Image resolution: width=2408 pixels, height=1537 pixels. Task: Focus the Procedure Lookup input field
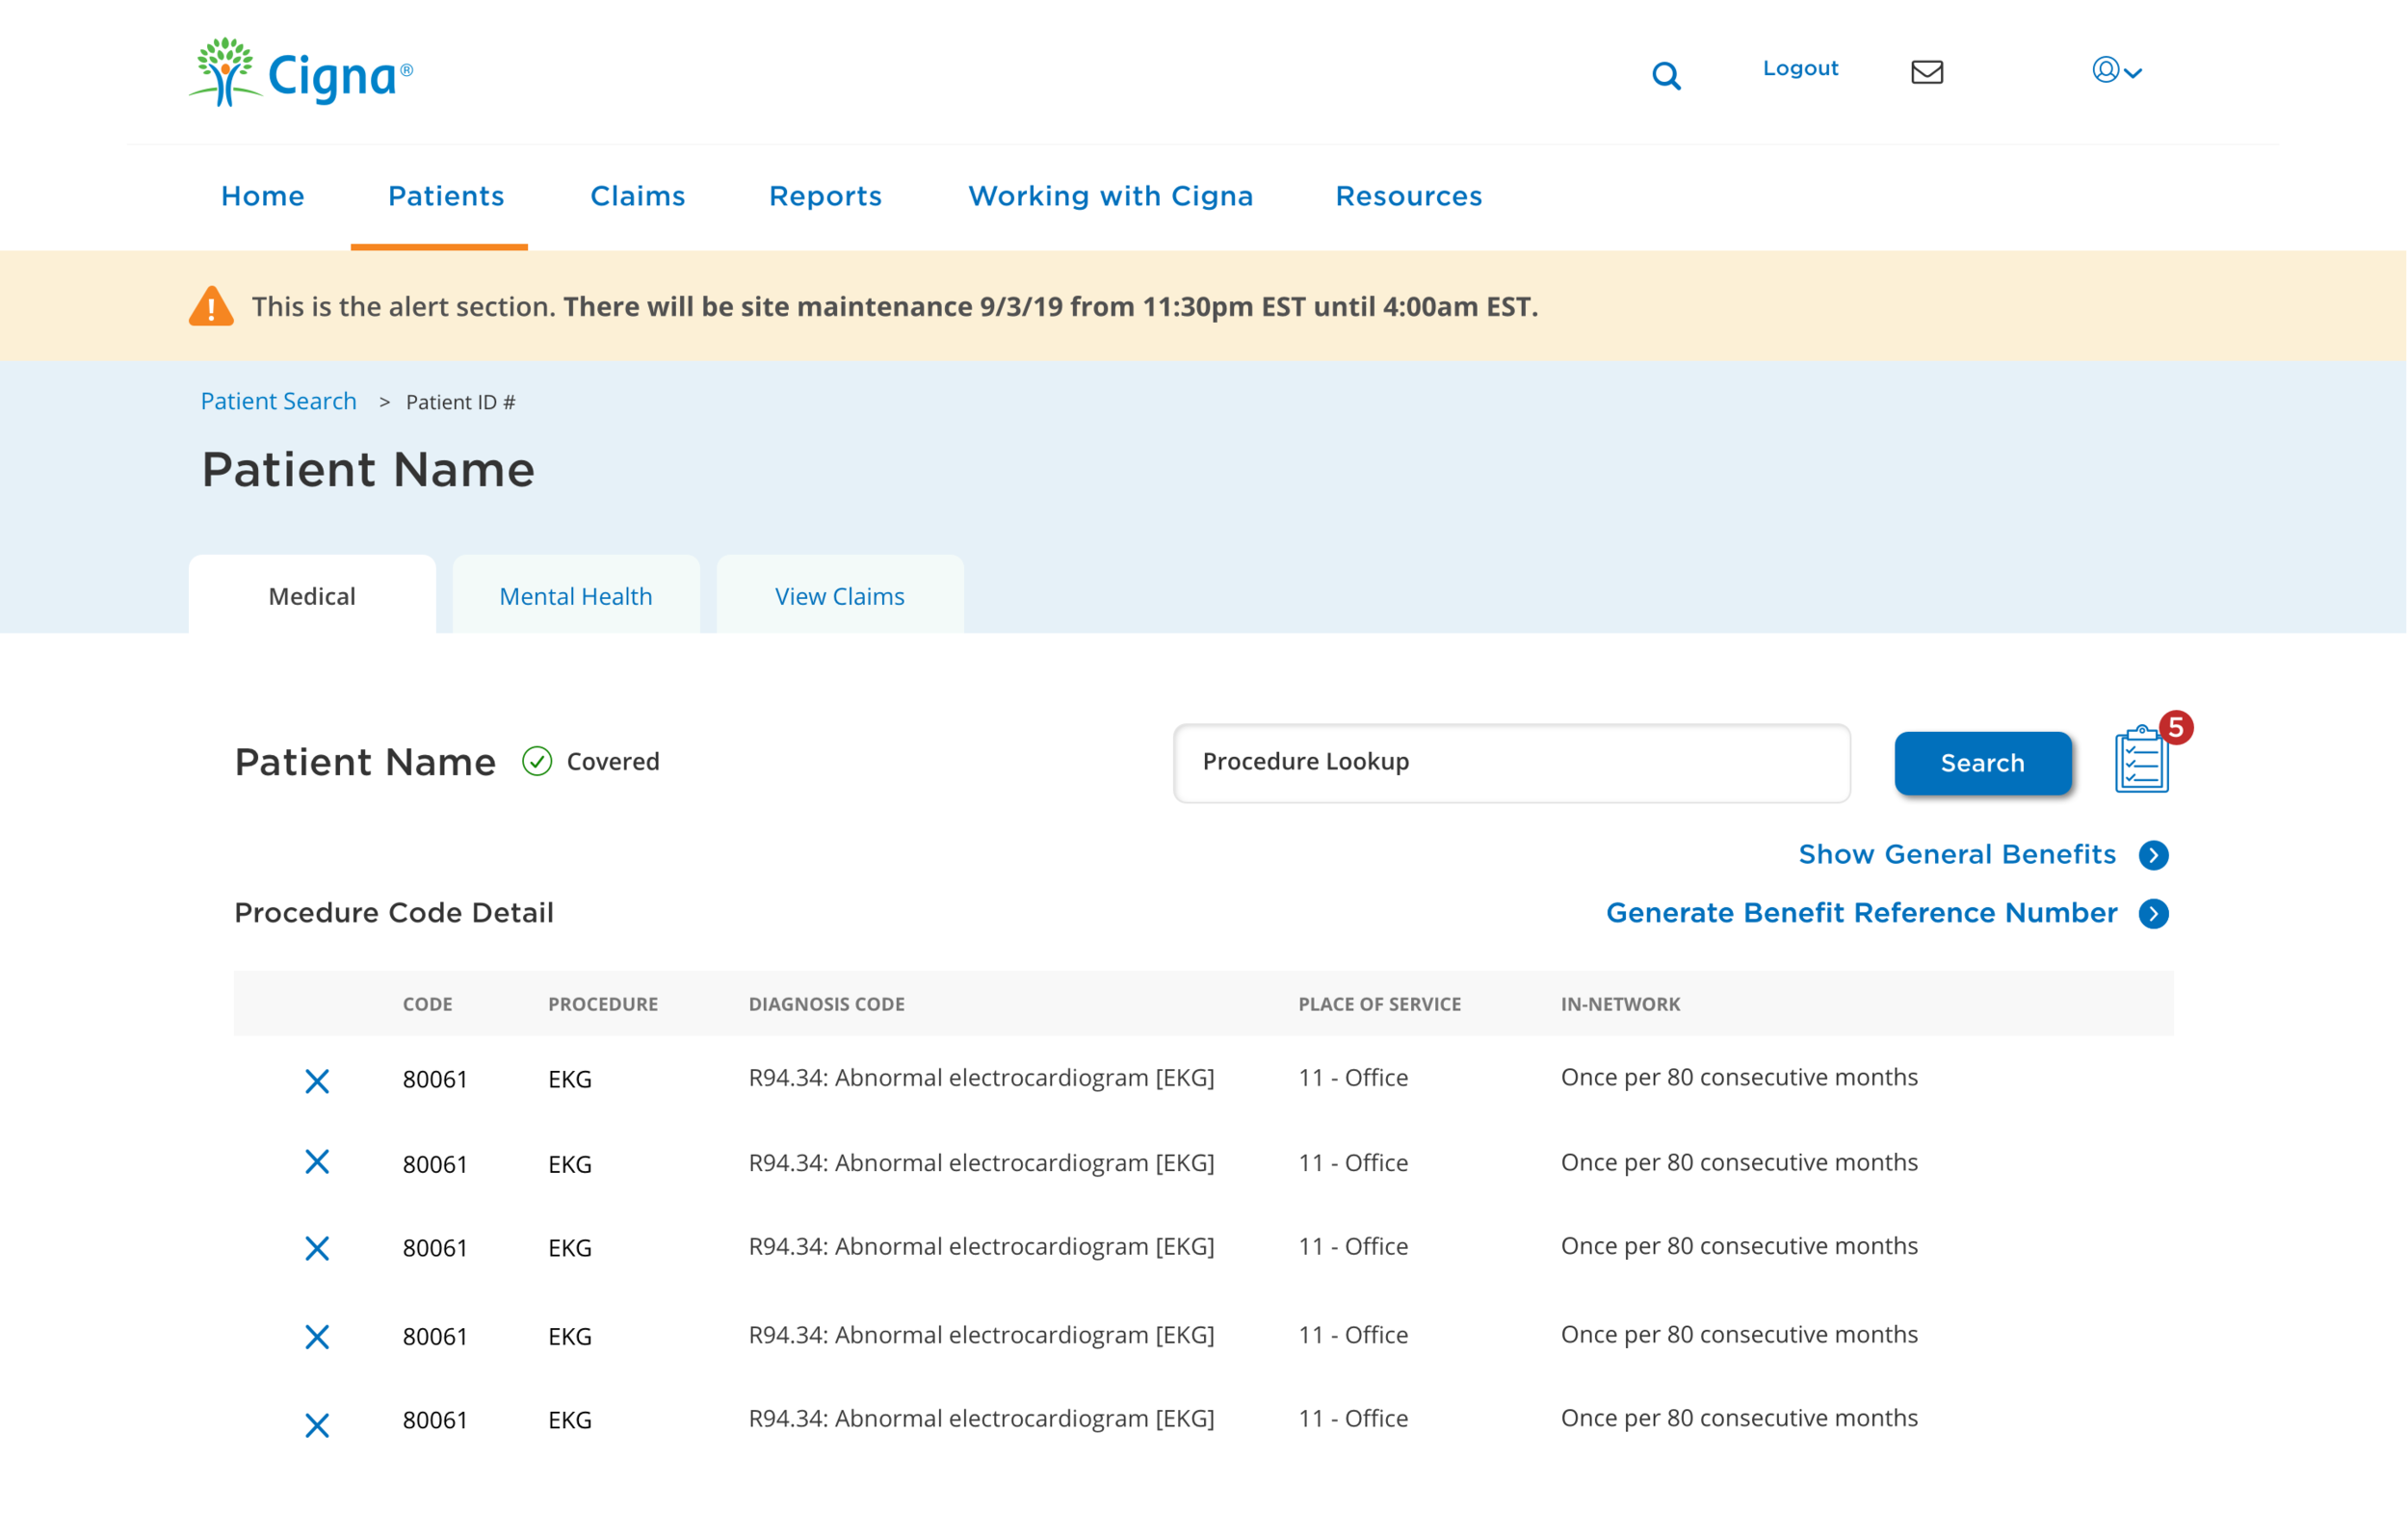point(1511,763)
